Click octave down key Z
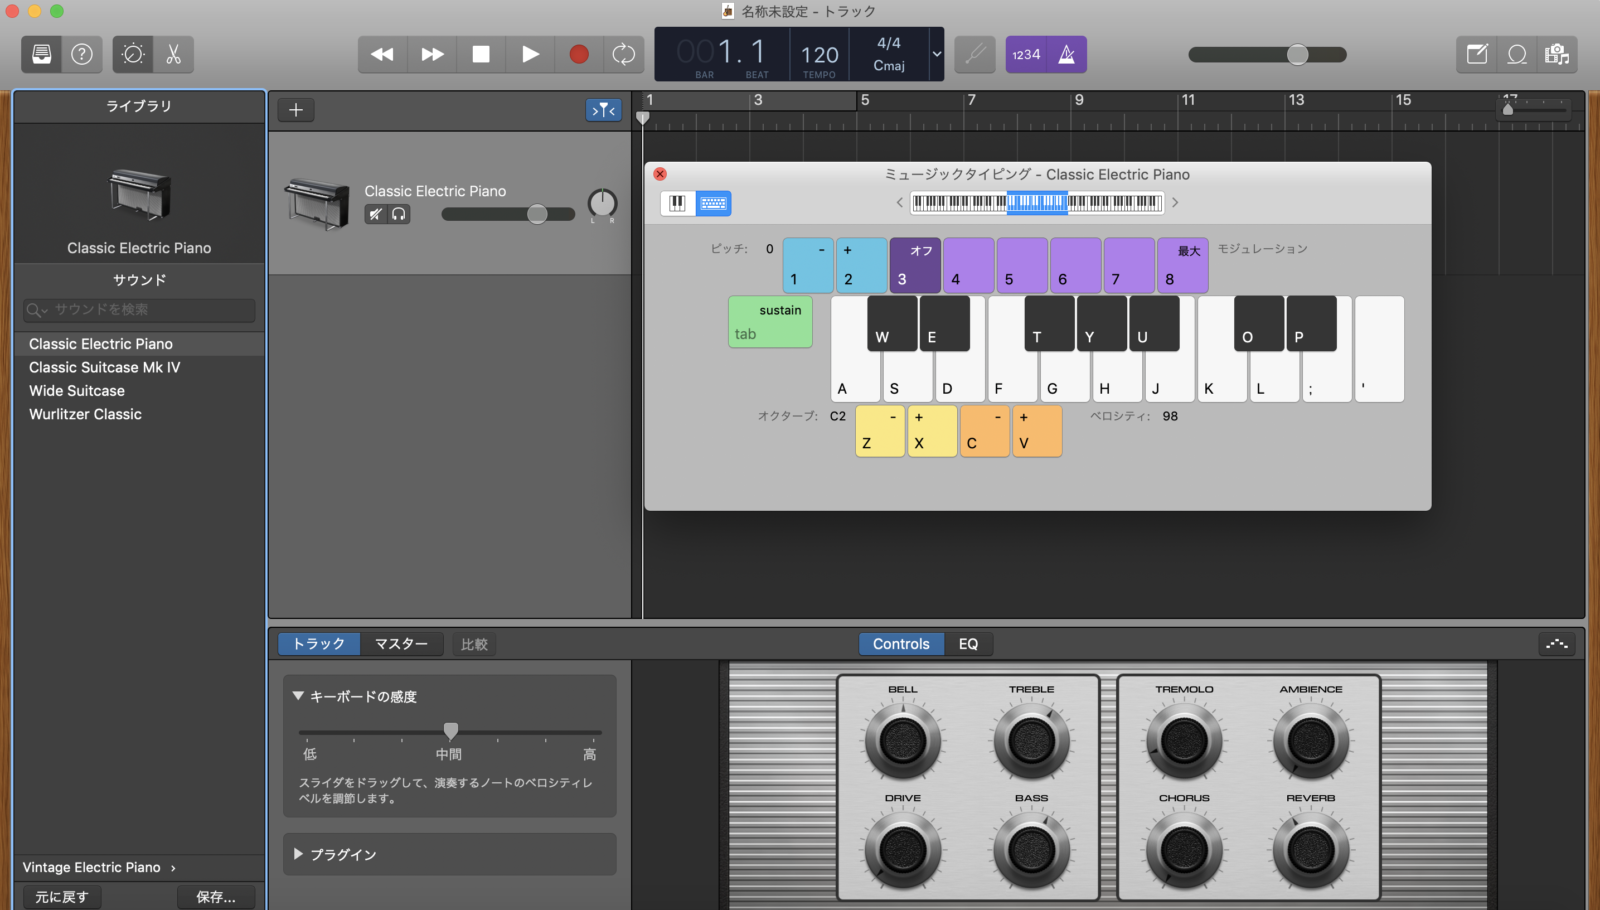1600x910 pixels. tap(880, 431)
